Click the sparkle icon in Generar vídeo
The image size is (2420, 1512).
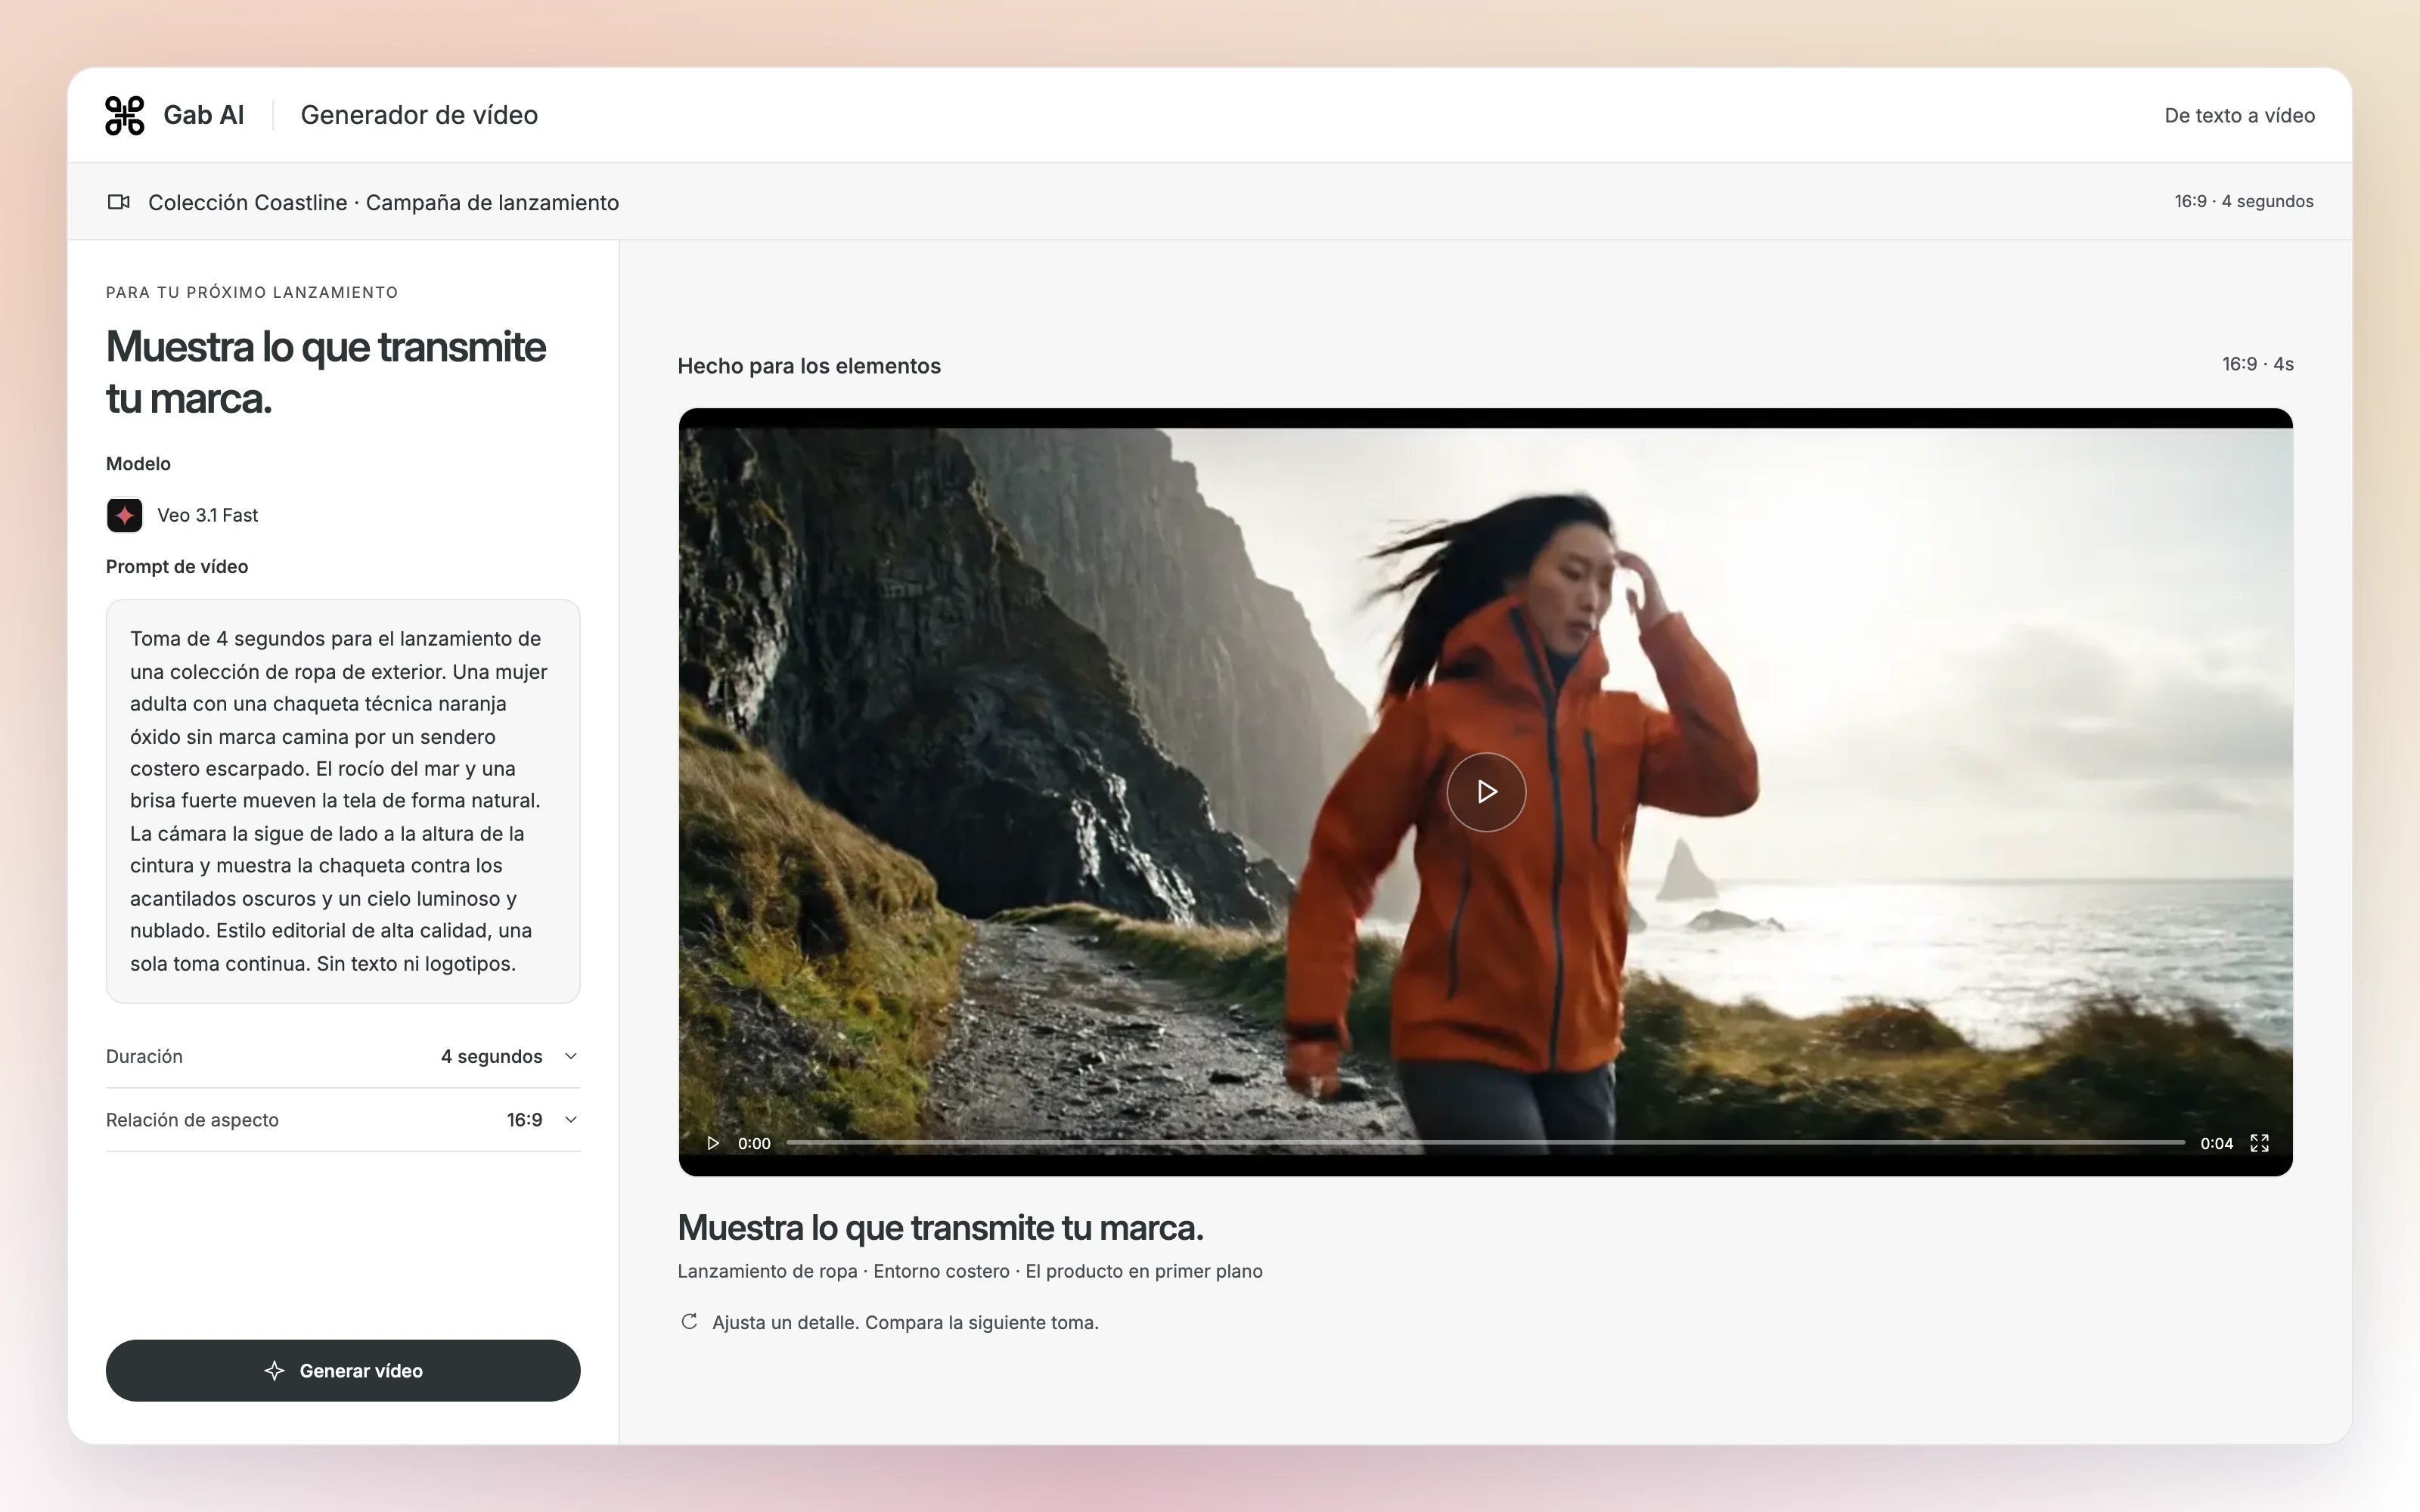pos(275,1371)
